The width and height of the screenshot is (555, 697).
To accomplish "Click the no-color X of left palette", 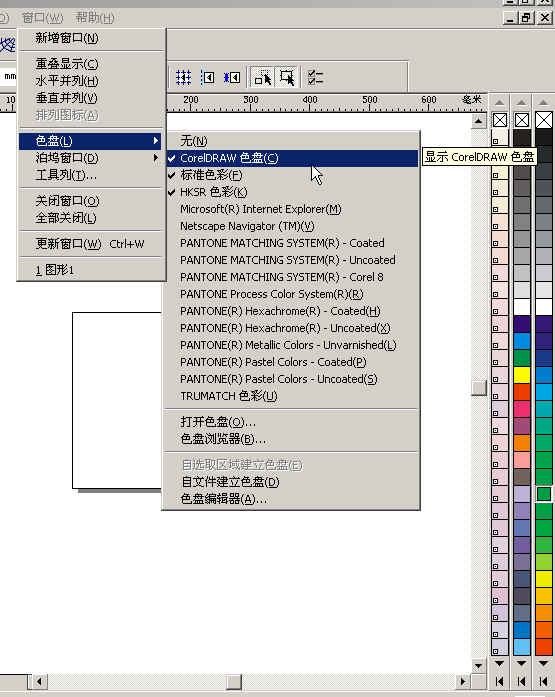I will pos(500,120).
